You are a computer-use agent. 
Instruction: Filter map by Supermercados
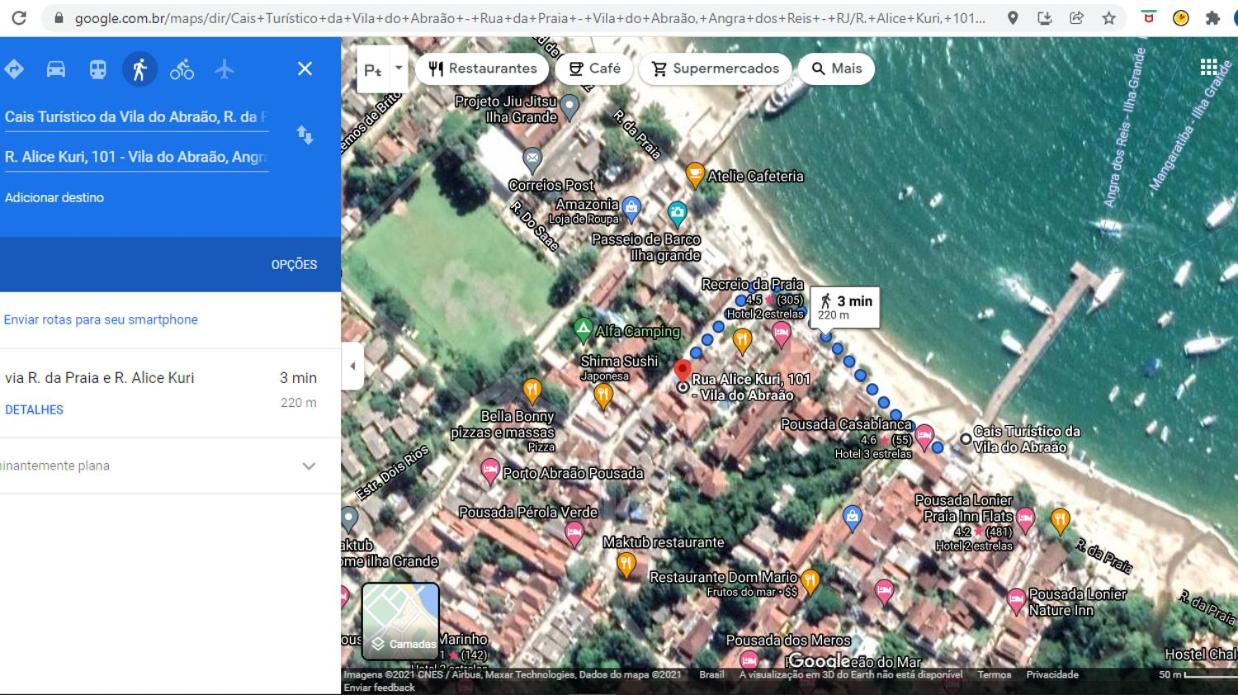715,69
